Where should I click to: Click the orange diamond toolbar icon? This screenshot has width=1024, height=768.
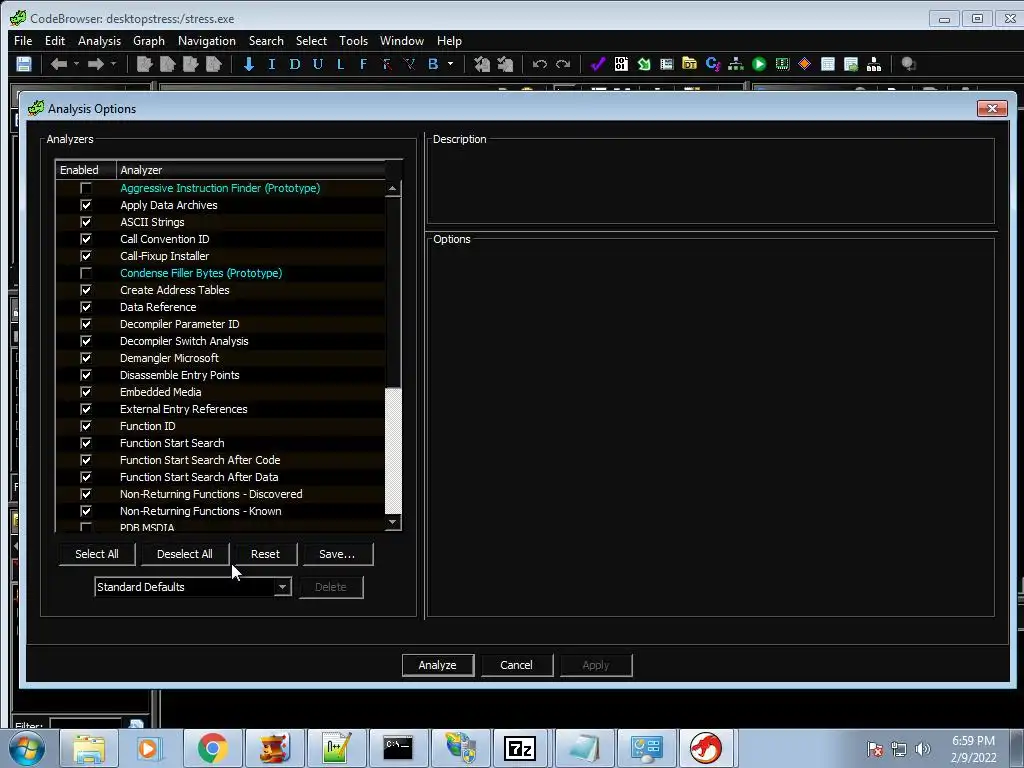[805, 64]
